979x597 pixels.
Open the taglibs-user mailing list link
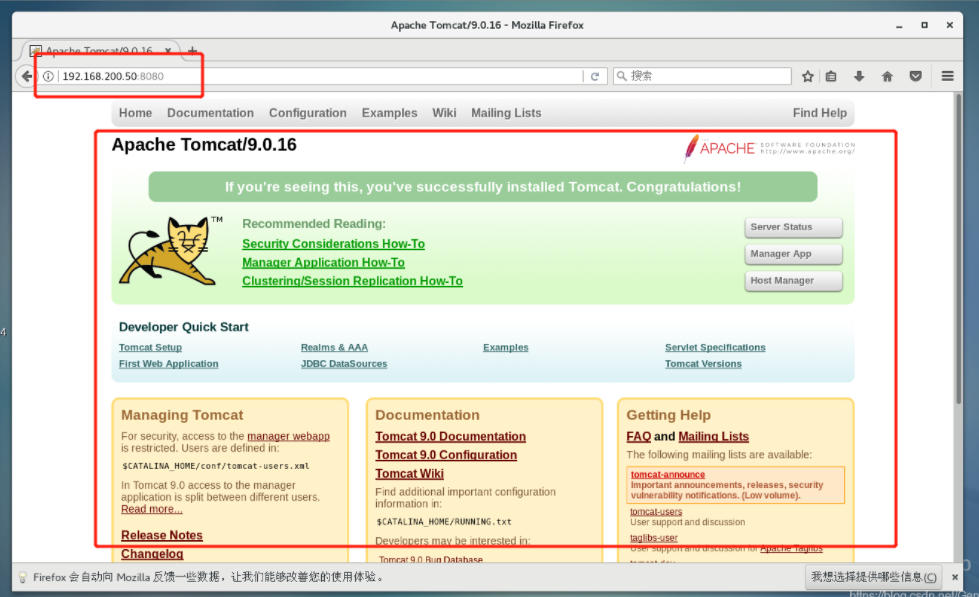(654, 538)
